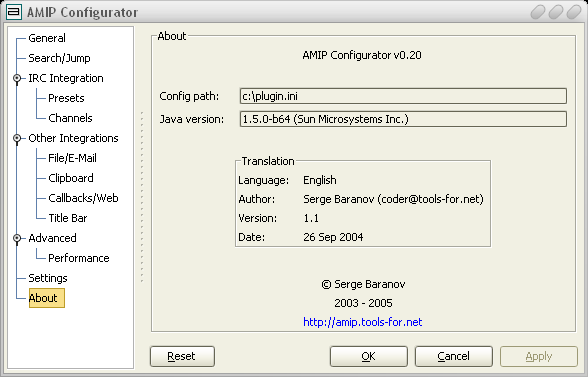This screenshot has width=588, height=377.
Task: Click the dotted splitter handle between panels
Action: (142, 197)
